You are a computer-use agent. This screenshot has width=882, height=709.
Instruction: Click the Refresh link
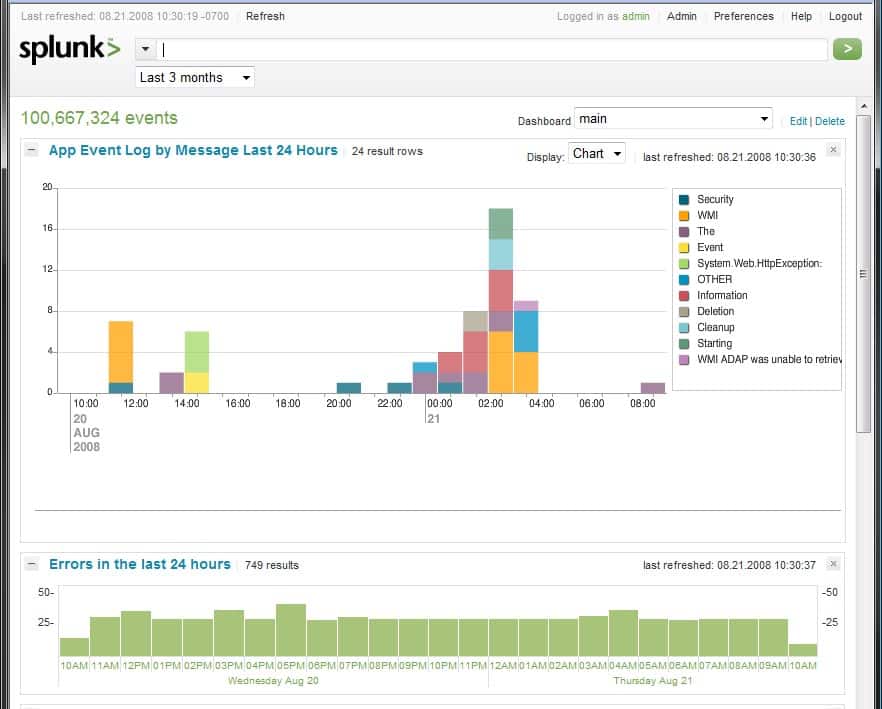click(265, 16)
